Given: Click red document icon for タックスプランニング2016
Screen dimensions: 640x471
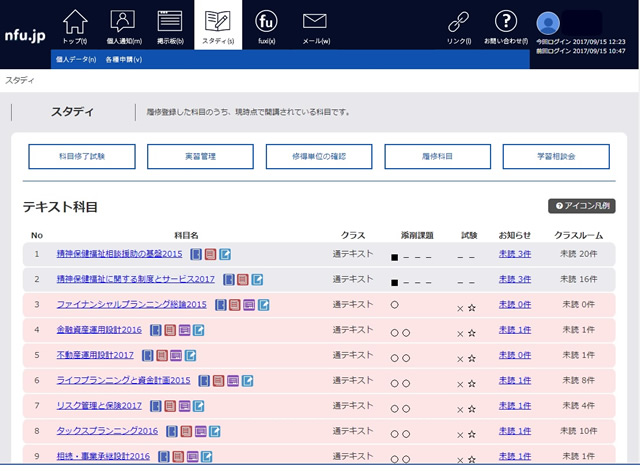Looking at the screenshot, I should point(186,431).
